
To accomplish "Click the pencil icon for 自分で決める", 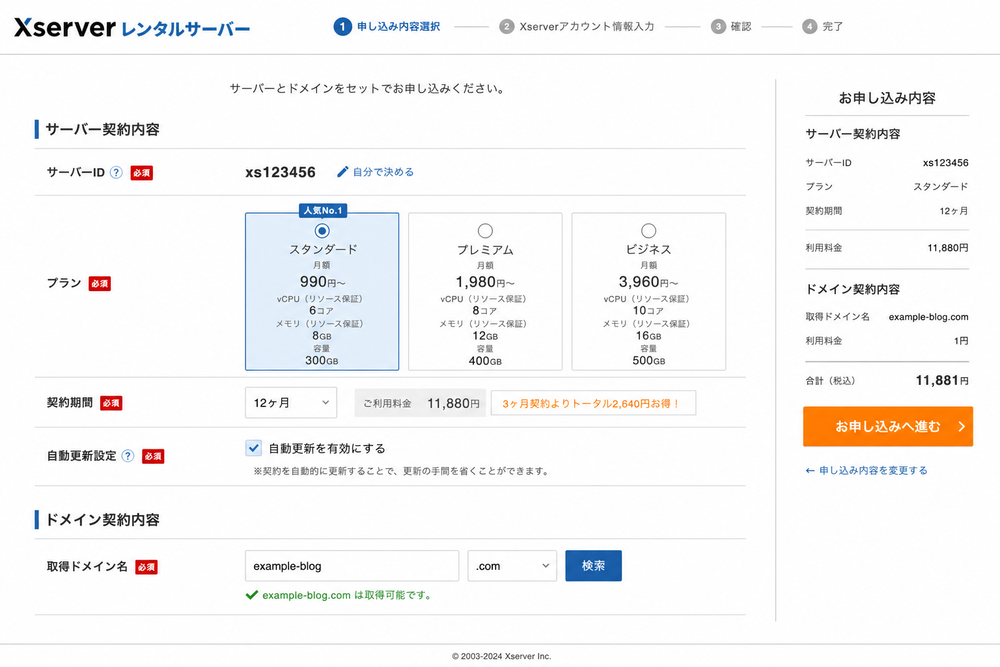I will coord(342,172).
